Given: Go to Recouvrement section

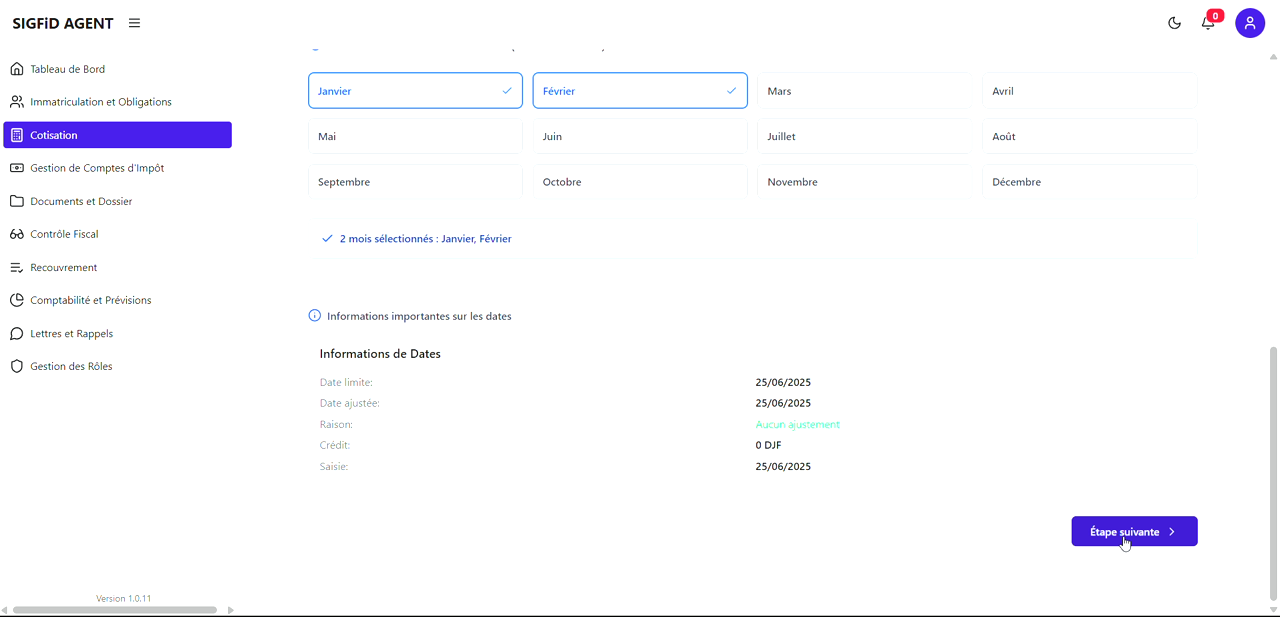Looking at the screenshot, I should point(64,267).
